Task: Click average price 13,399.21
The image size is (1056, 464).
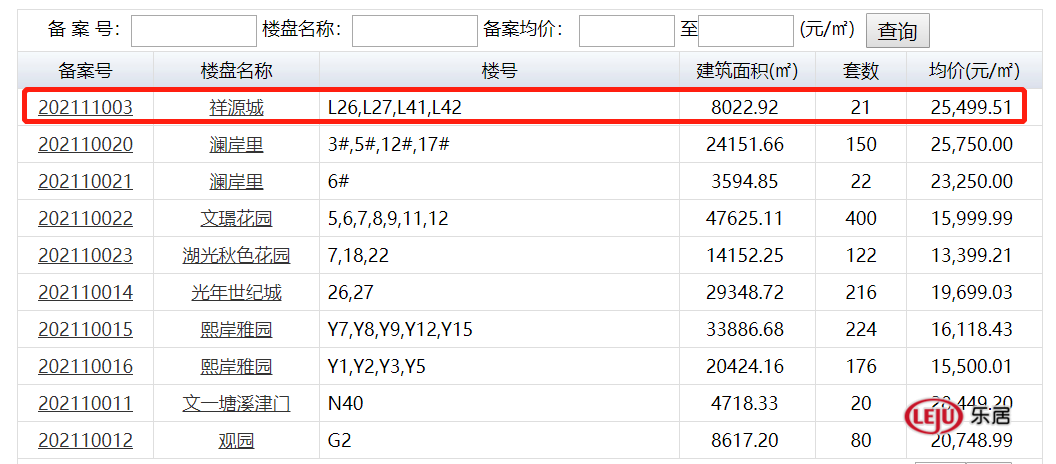Action: point(972,256)
